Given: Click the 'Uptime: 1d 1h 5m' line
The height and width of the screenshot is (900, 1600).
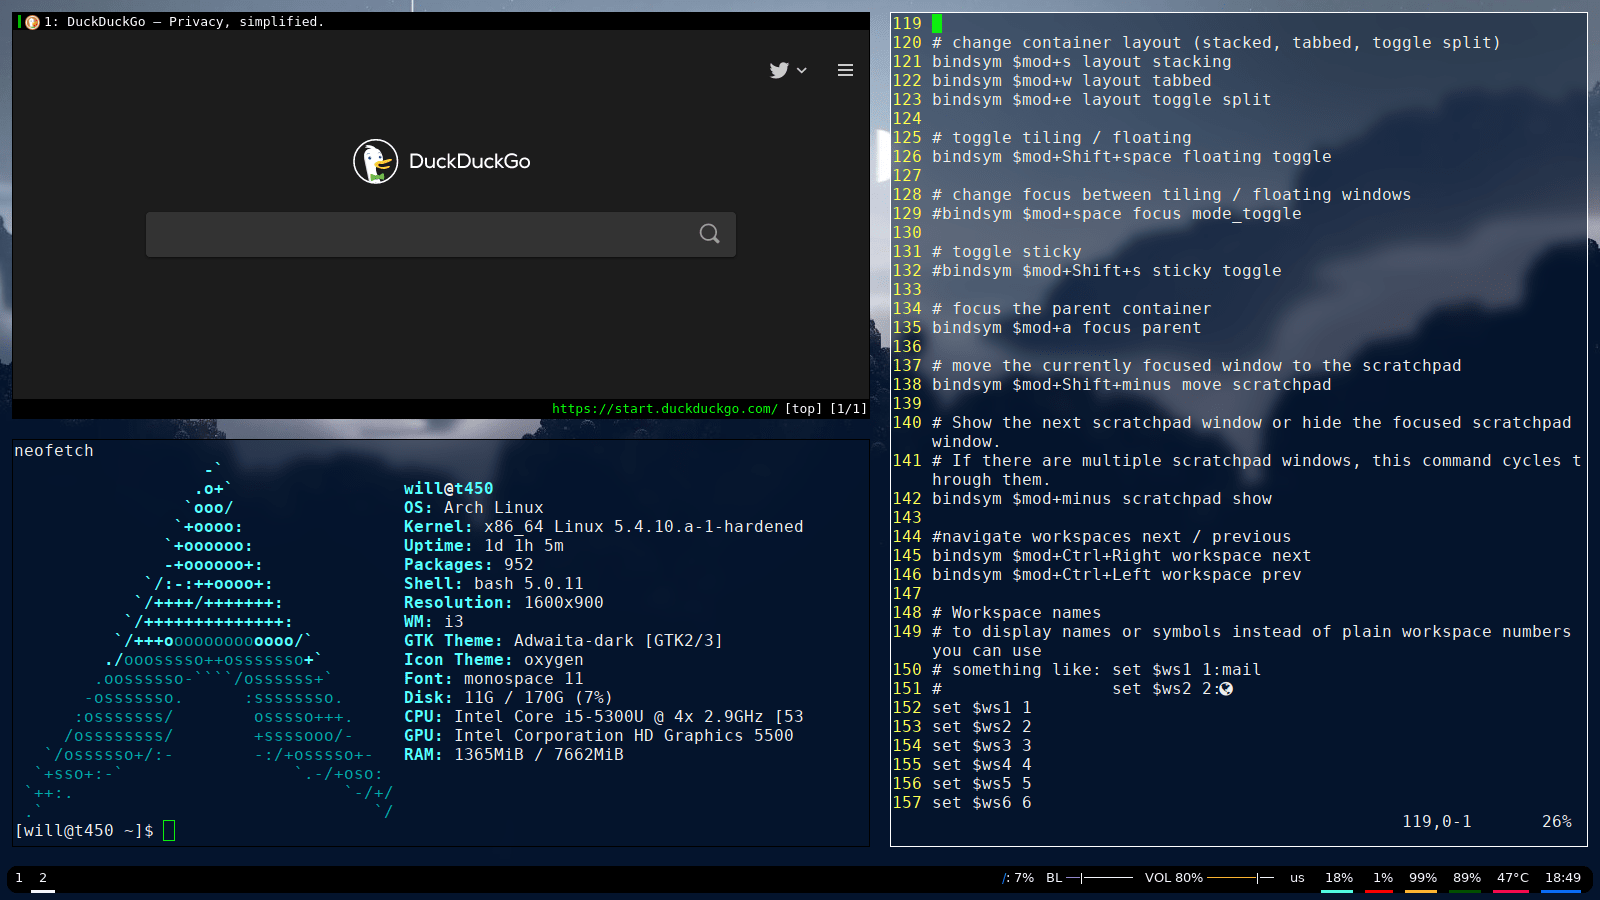Looking at the screenshot, I should 484,546.
